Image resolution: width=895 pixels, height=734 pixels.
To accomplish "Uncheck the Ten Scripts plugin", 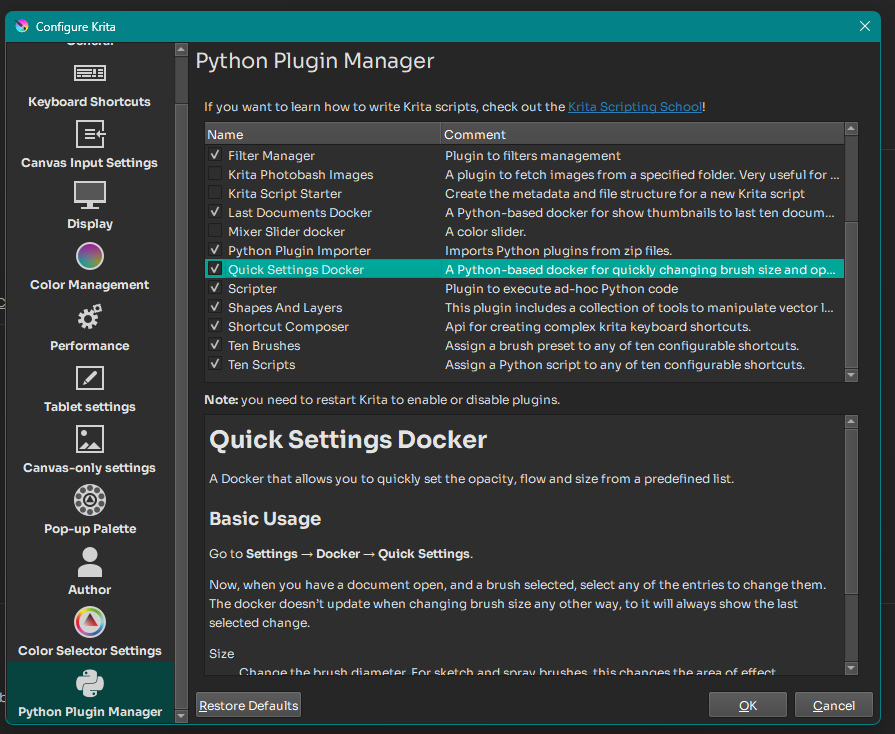I will [215, 364].
